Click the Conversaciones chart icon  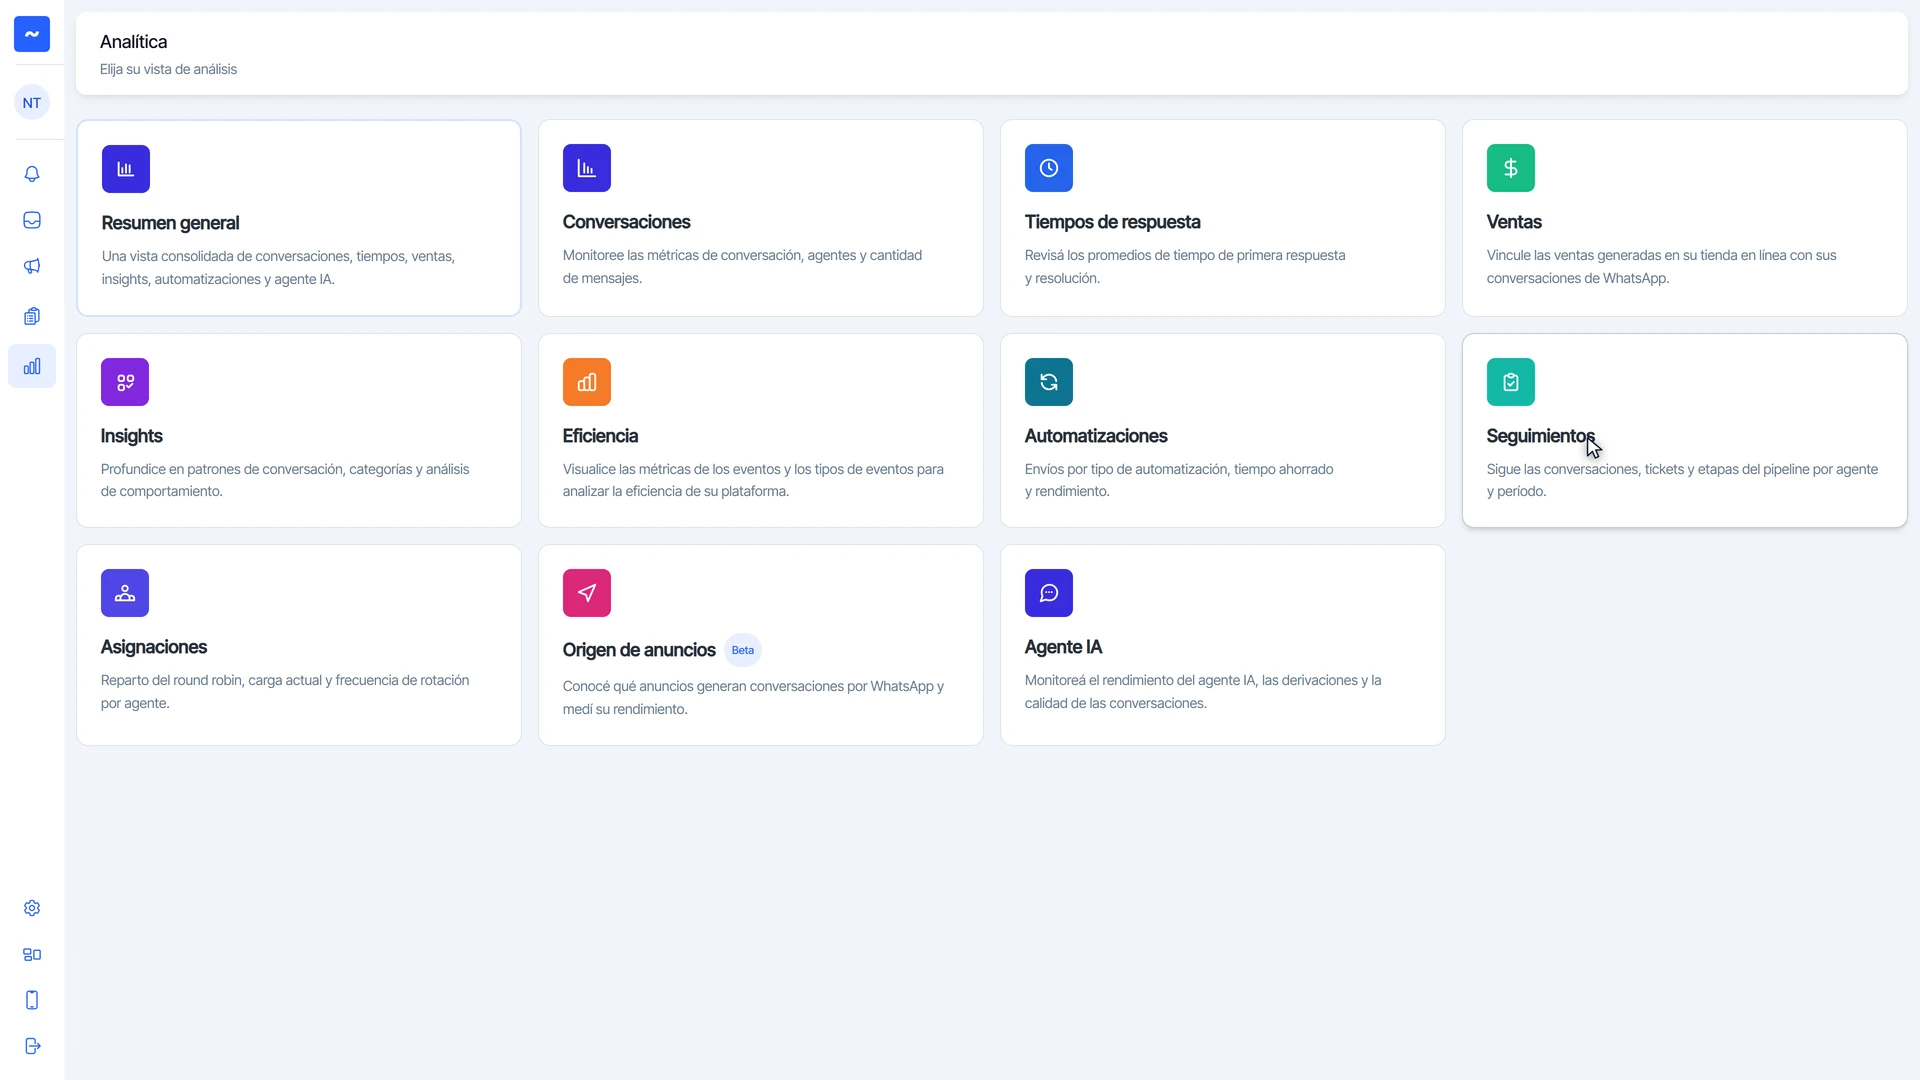(x=587, y=168)
